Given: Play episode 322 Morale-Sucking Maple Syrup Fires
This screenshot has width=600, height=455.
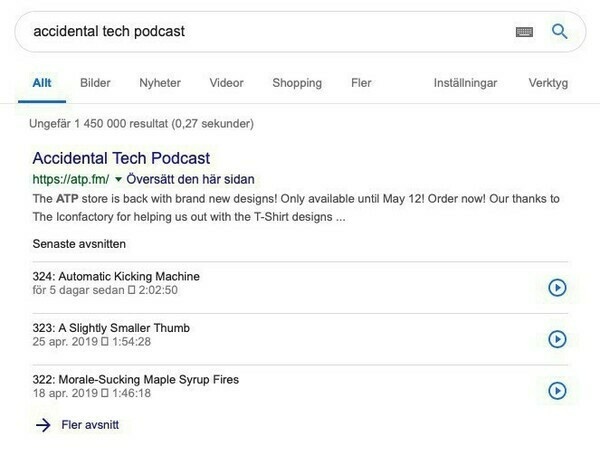Looking at the screenshot, I should [557, 390].
